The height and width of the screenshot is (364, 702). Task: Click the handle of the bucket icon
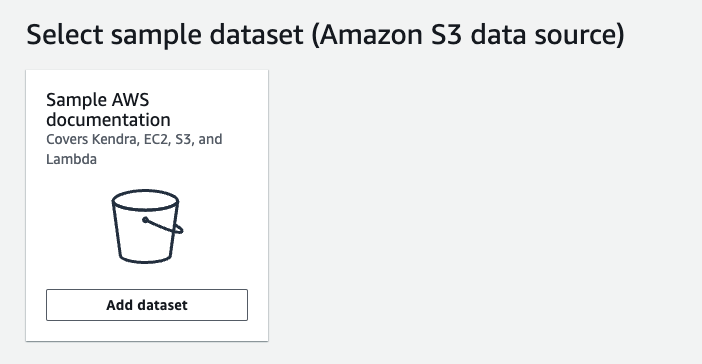164,226
